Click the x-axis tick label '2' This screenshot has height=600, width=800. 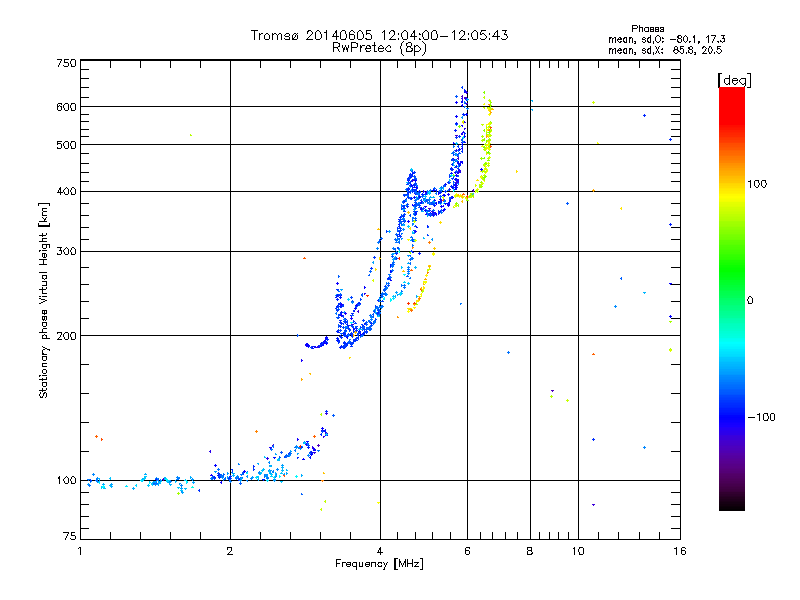pos(230,551)
